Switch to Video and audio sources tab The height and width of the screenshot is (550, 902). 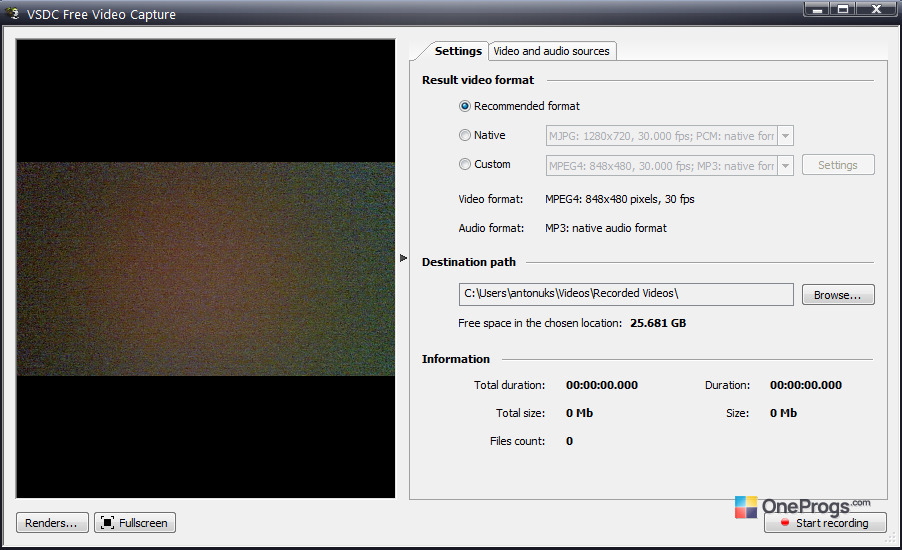point(551,51)
